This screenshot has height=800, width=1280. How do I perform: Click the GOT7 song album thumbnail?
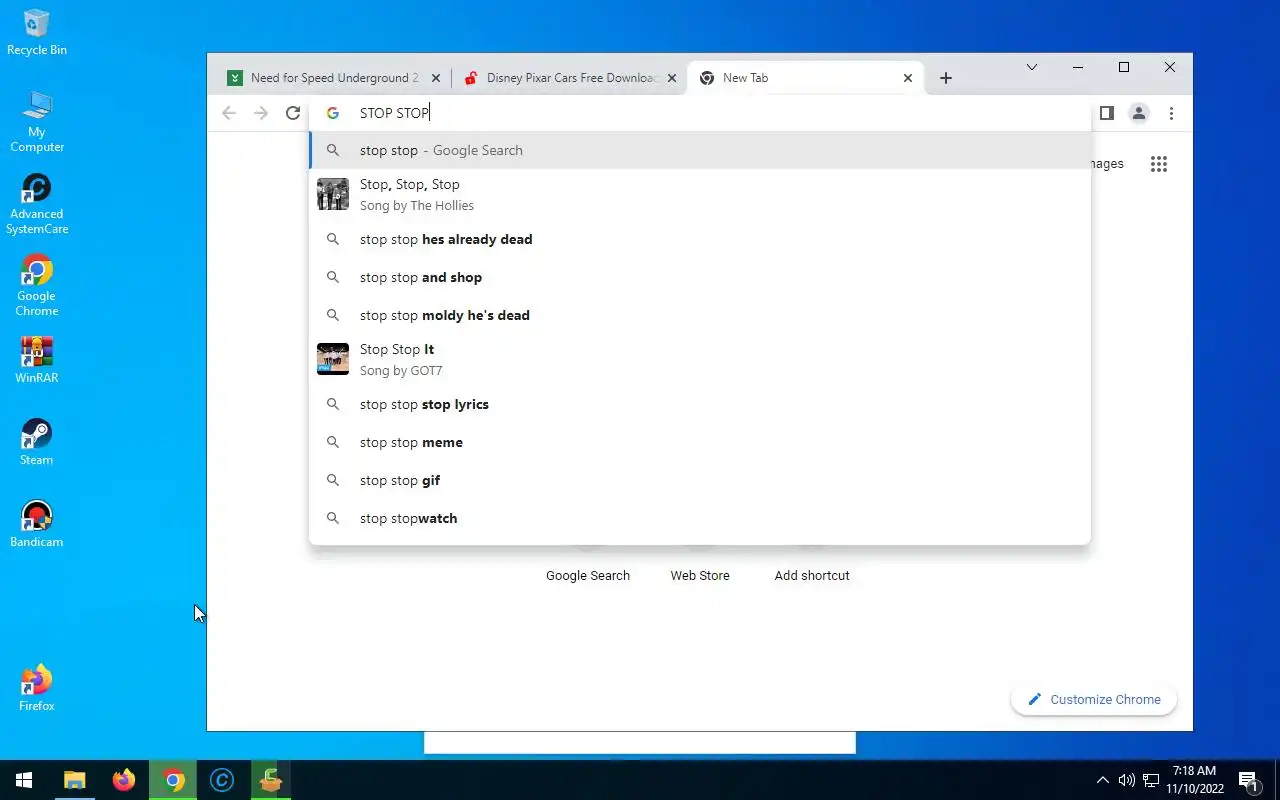click(x=333, y=359)
